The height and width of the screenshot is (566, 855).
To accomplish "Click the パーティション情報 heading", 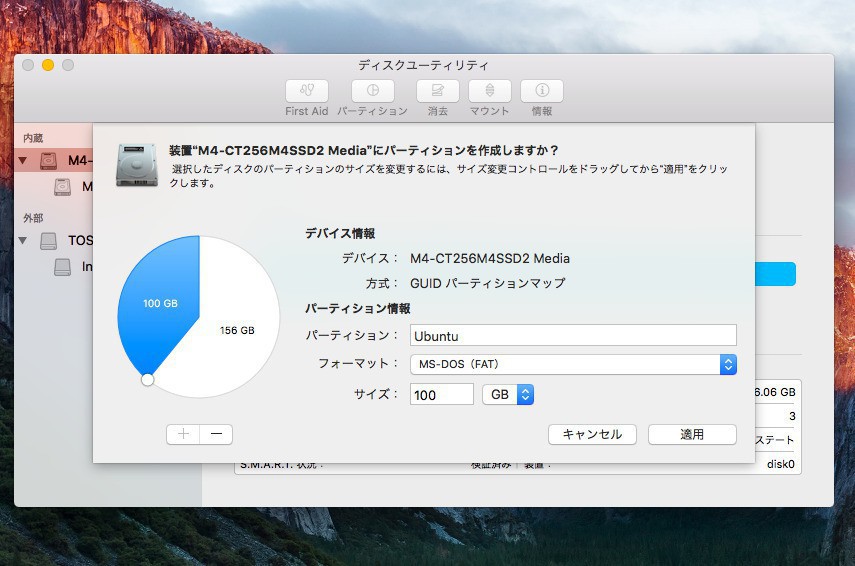I will (358, 309).
